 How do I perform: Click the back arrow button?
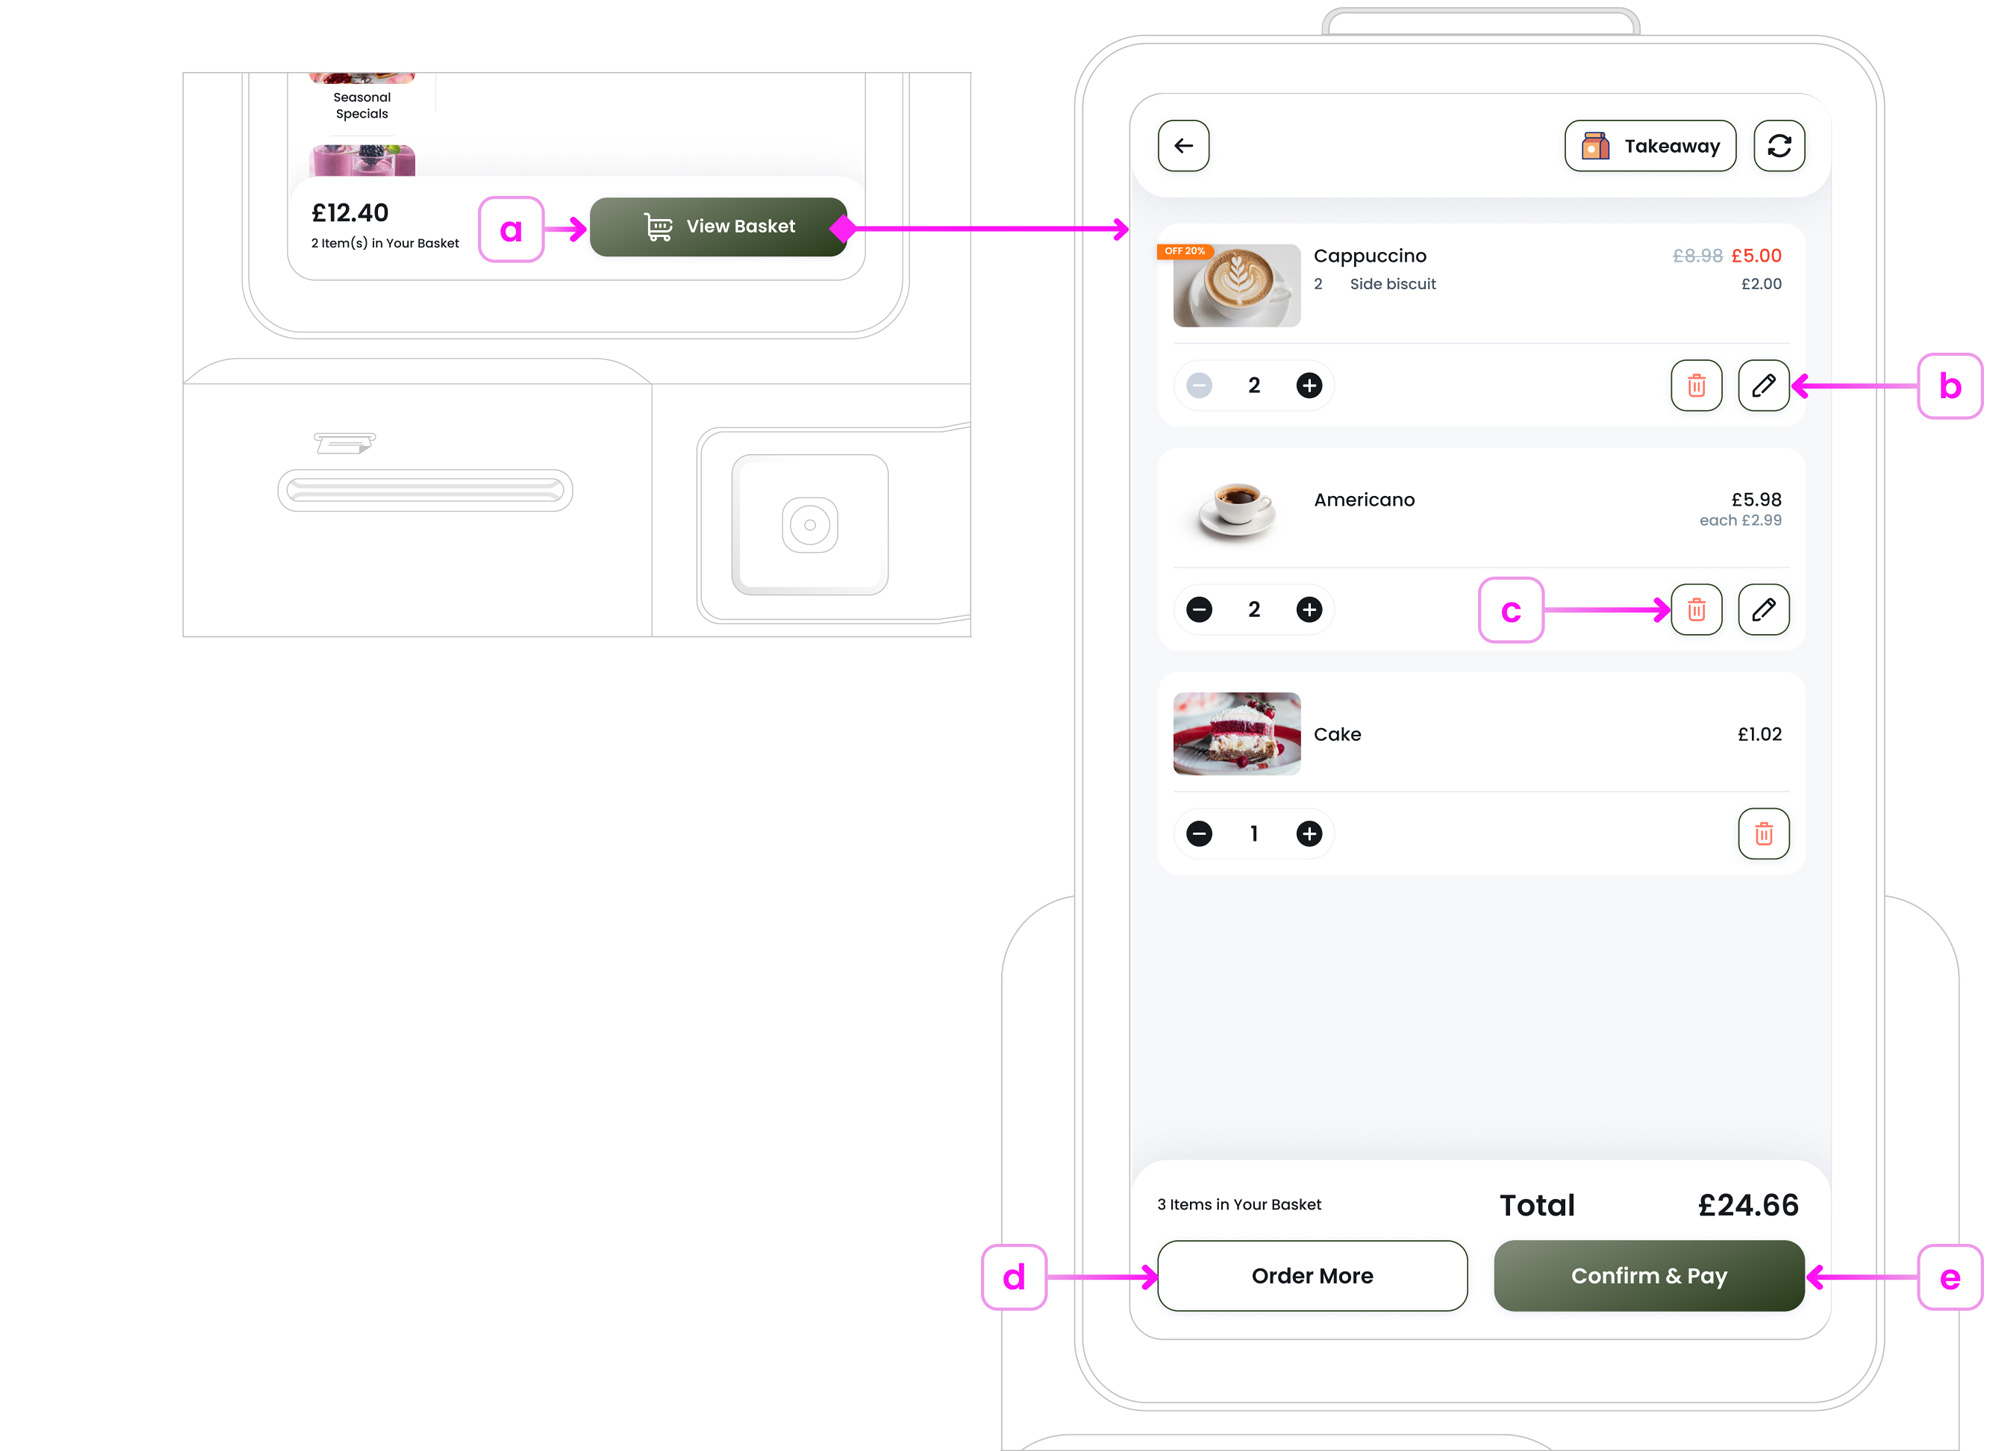pos(1183,146)
